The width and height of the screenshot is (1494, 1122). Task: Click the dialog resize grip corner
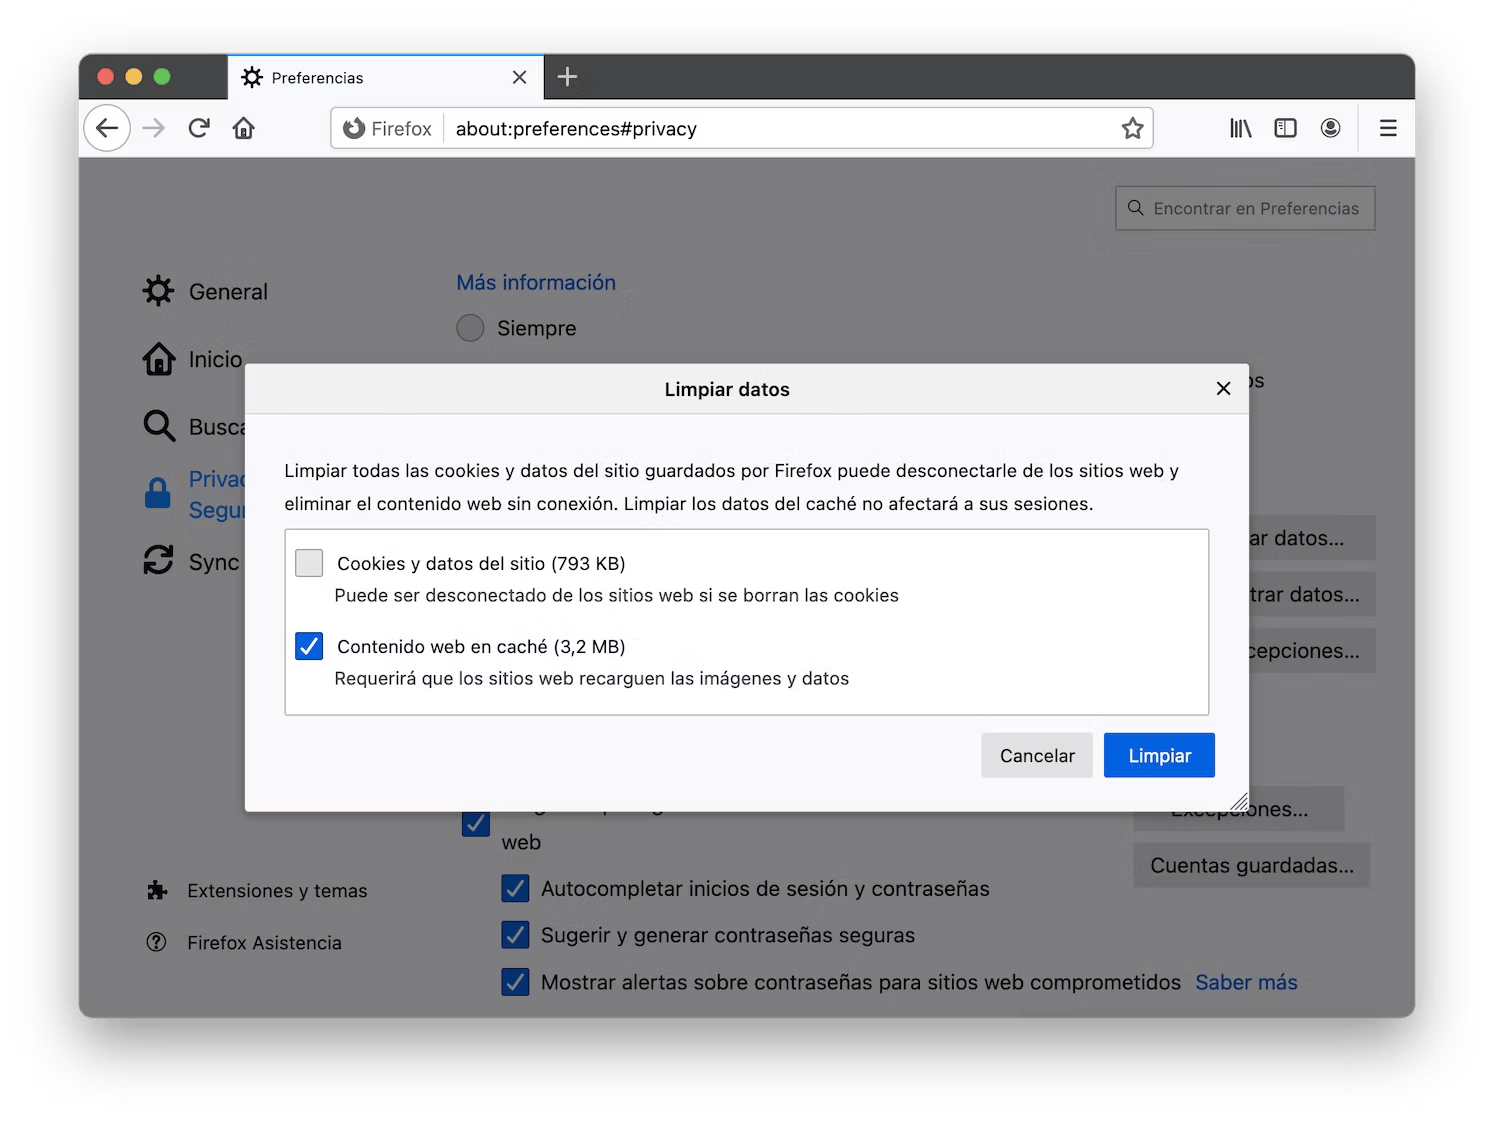click(x=1239, y=801)
